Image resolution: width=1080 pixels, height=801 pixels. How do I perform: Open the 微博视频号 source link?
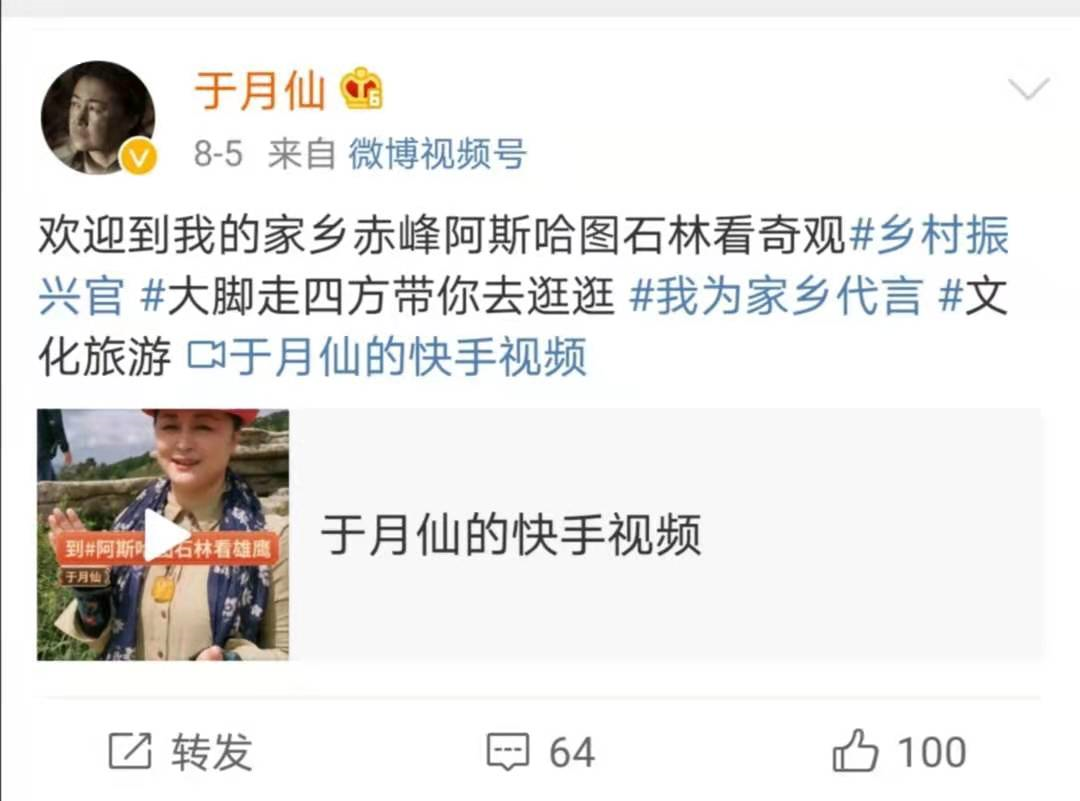point(438,153)
